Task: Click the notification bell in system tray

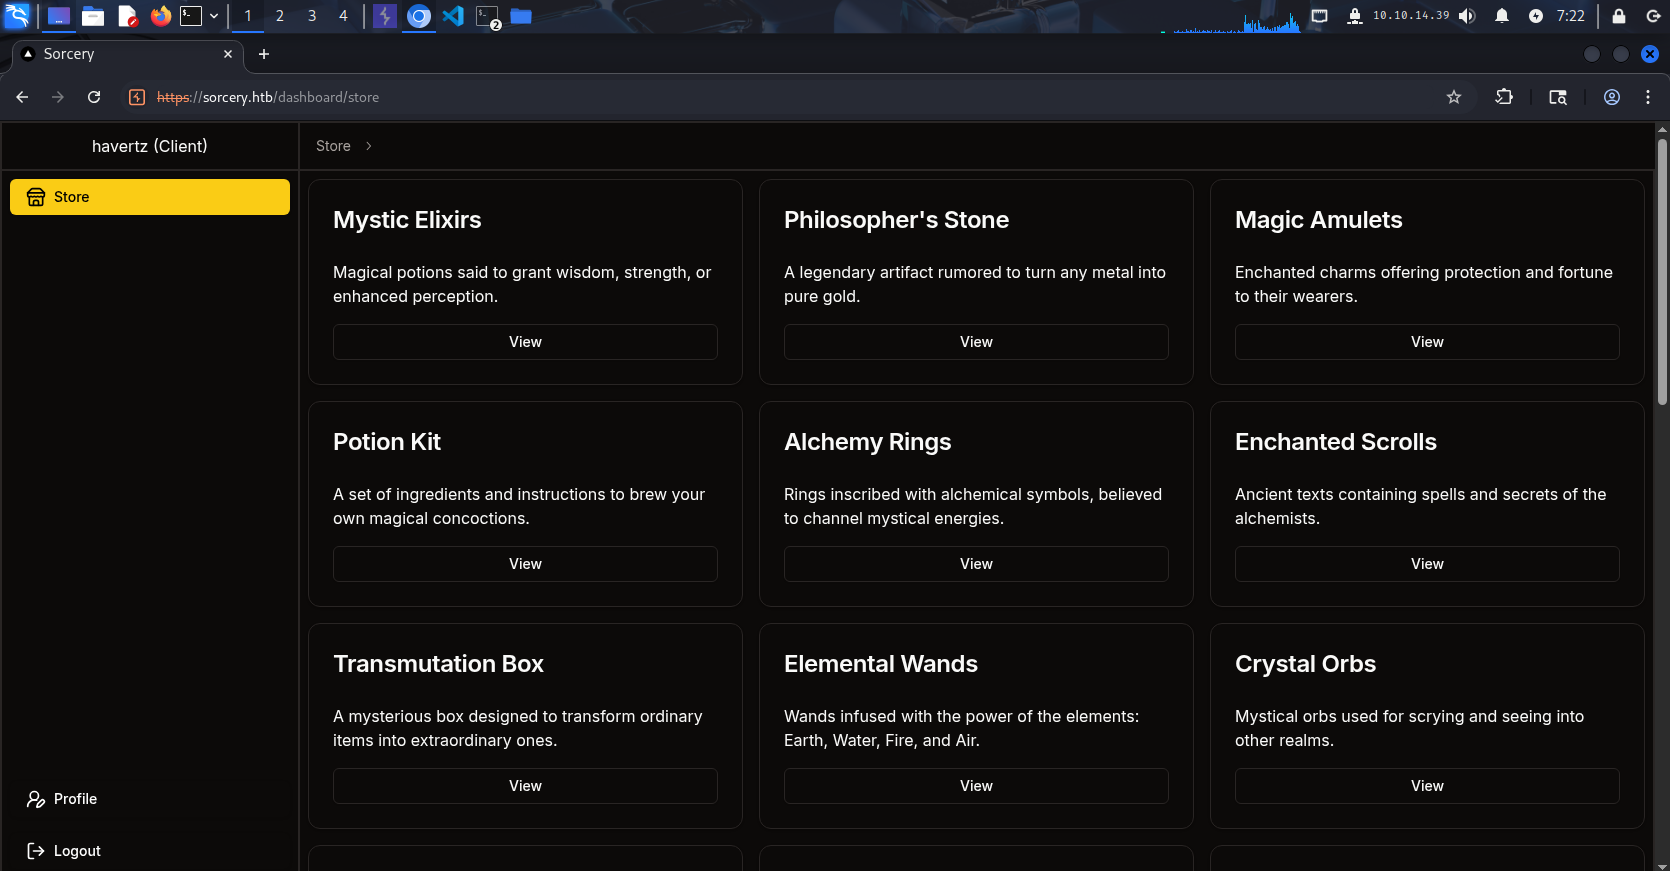Action: tap(1501, 16)
